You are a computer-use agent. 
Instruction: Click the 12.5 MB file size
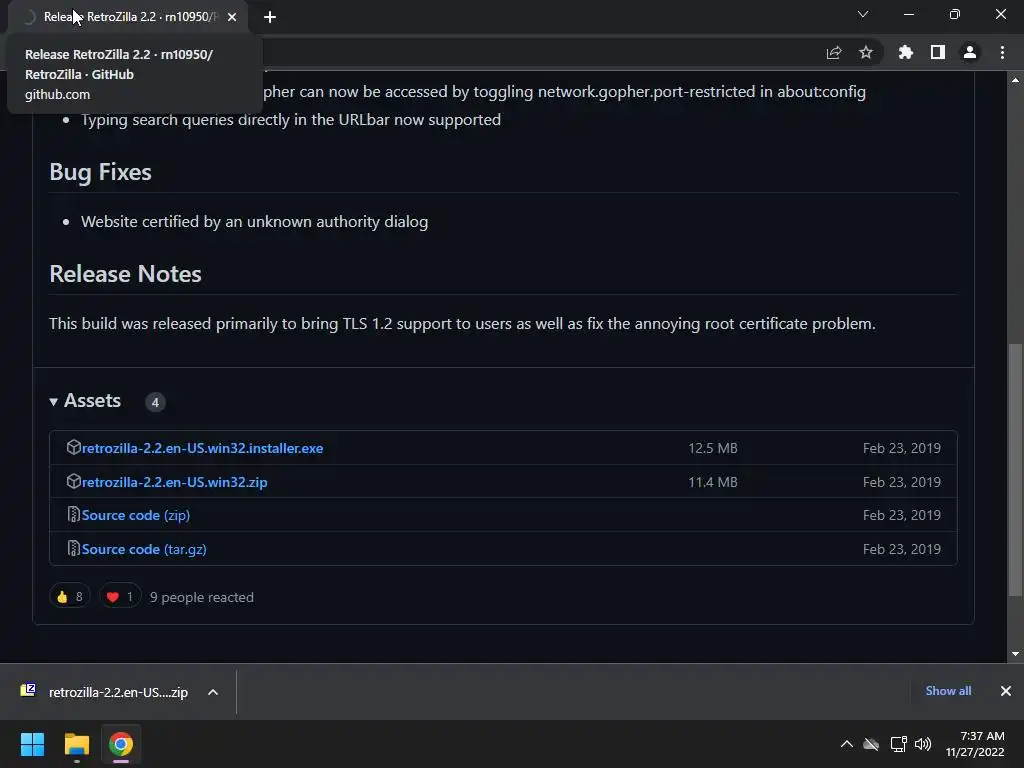[712, 448]
